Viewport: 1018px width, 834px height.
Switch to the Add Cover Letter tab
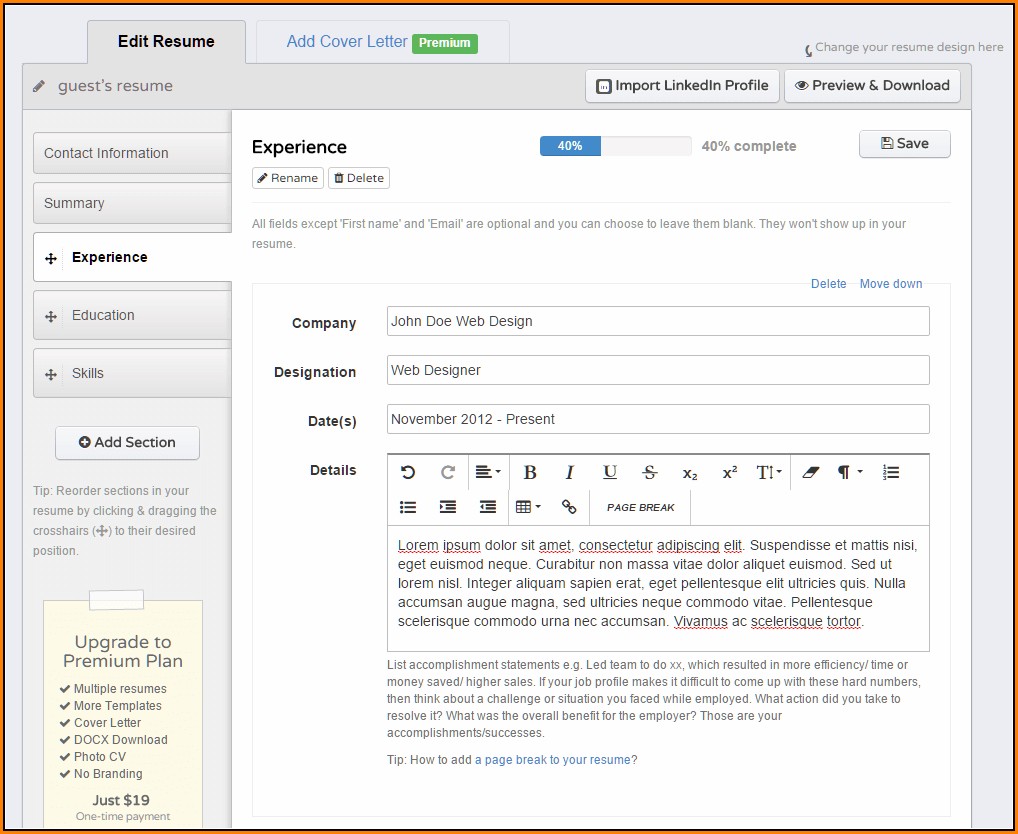click(381, 42)
